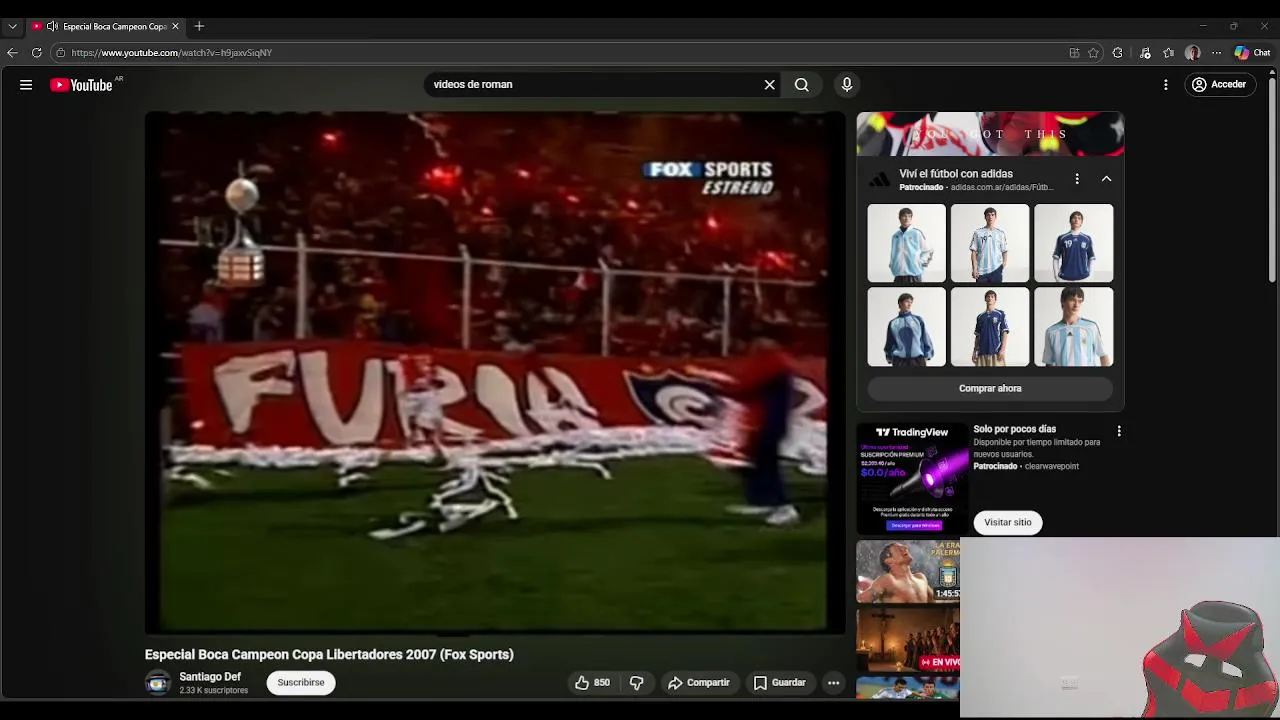Subscribe with the Suscribirse button
1280x720 pixels.
301,683
